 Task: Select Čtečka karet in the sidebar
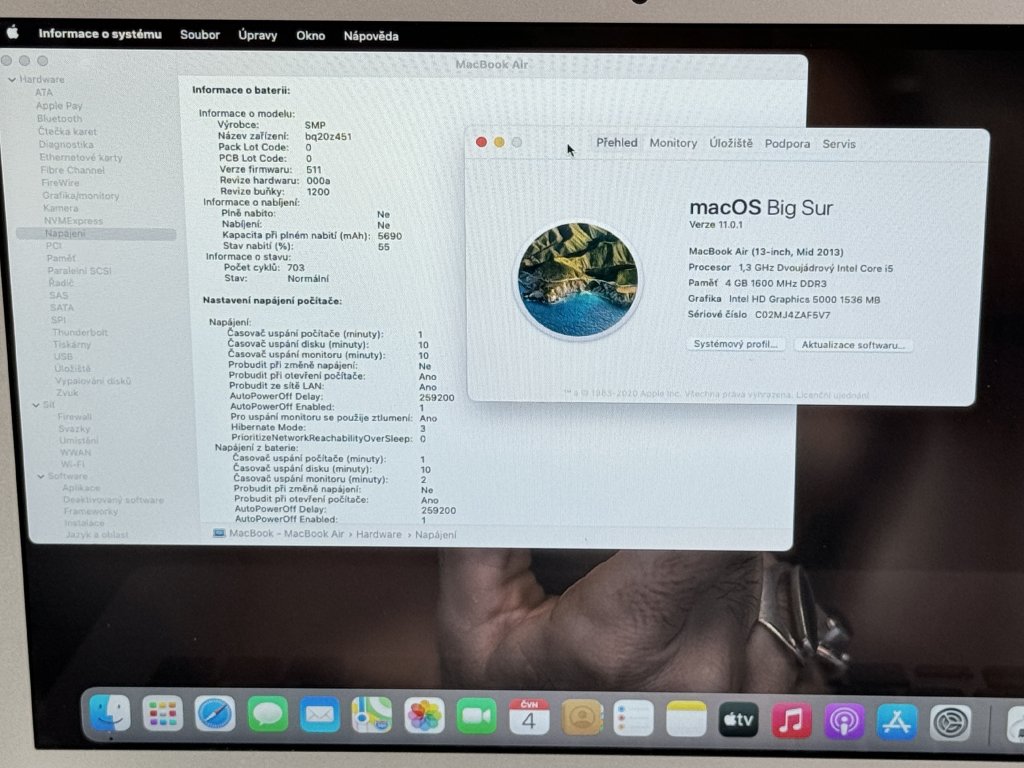click(x=67, y=131)
